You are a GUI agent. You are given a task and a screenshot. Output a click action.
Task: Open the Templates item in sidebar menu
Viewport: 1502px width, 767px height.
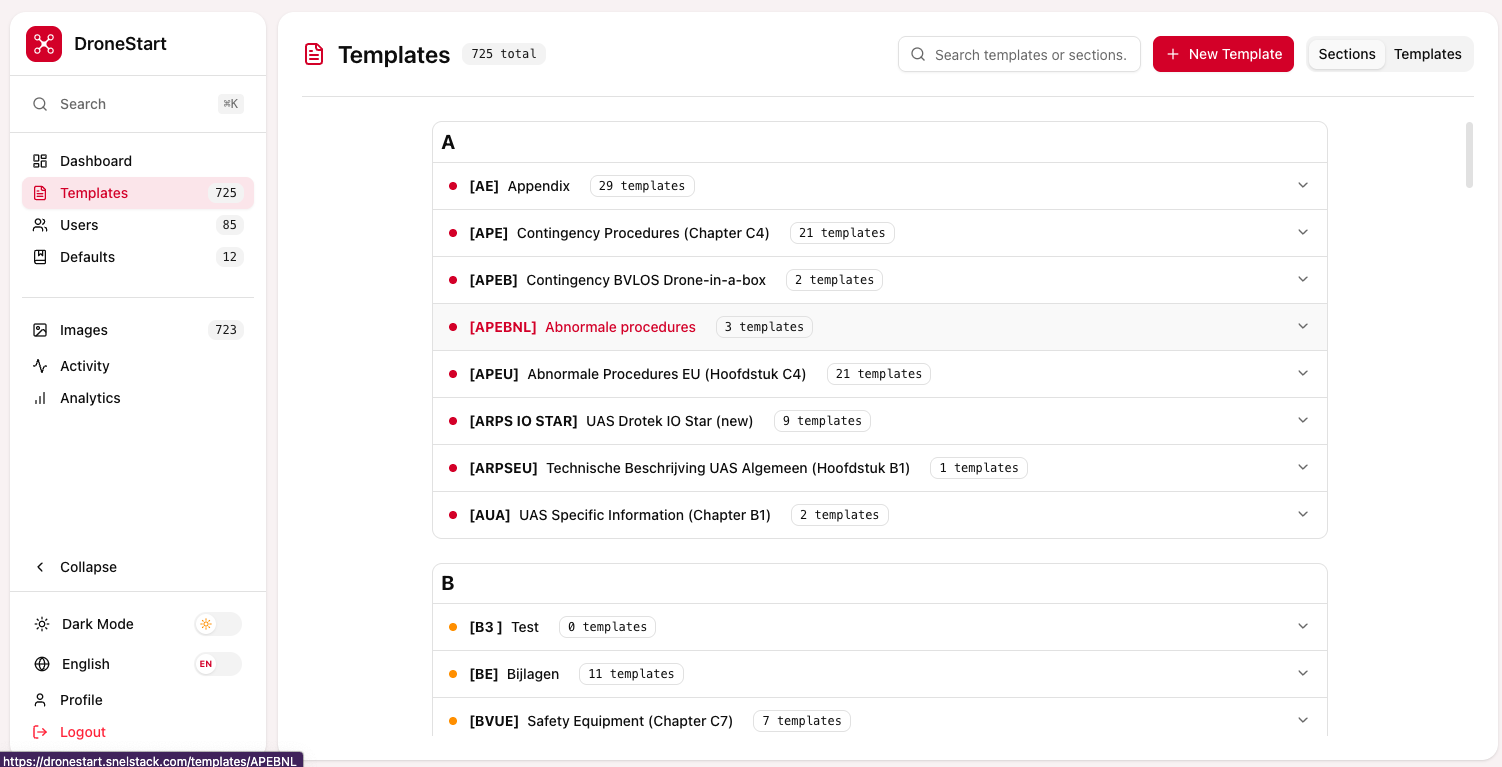(94, 193)
